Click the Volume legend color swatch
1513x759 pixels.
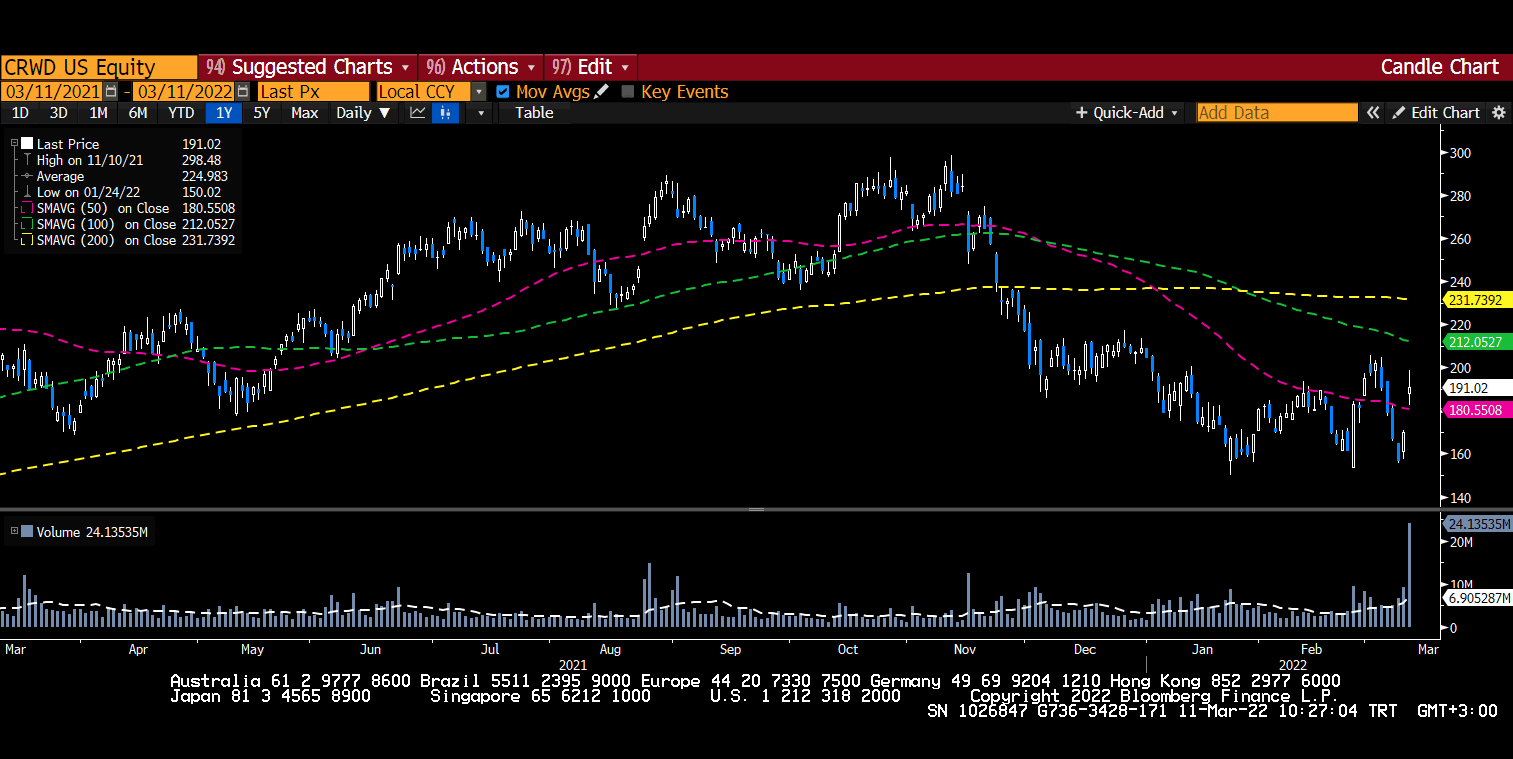pyautogui.click(x=27, y=532)
